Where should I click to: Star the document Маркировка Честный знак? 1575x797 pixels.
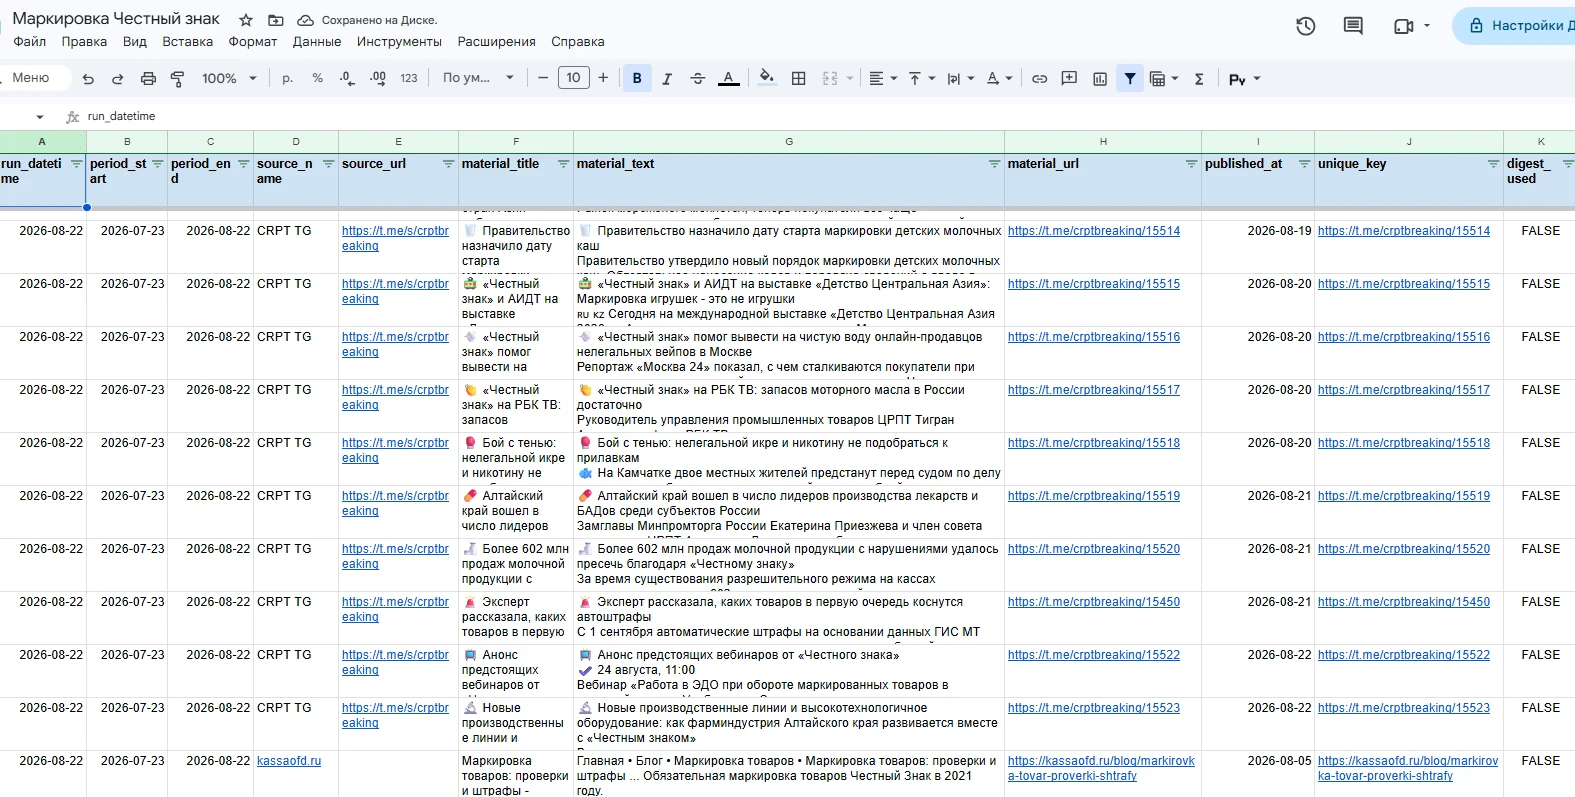[x=246, y=20]
